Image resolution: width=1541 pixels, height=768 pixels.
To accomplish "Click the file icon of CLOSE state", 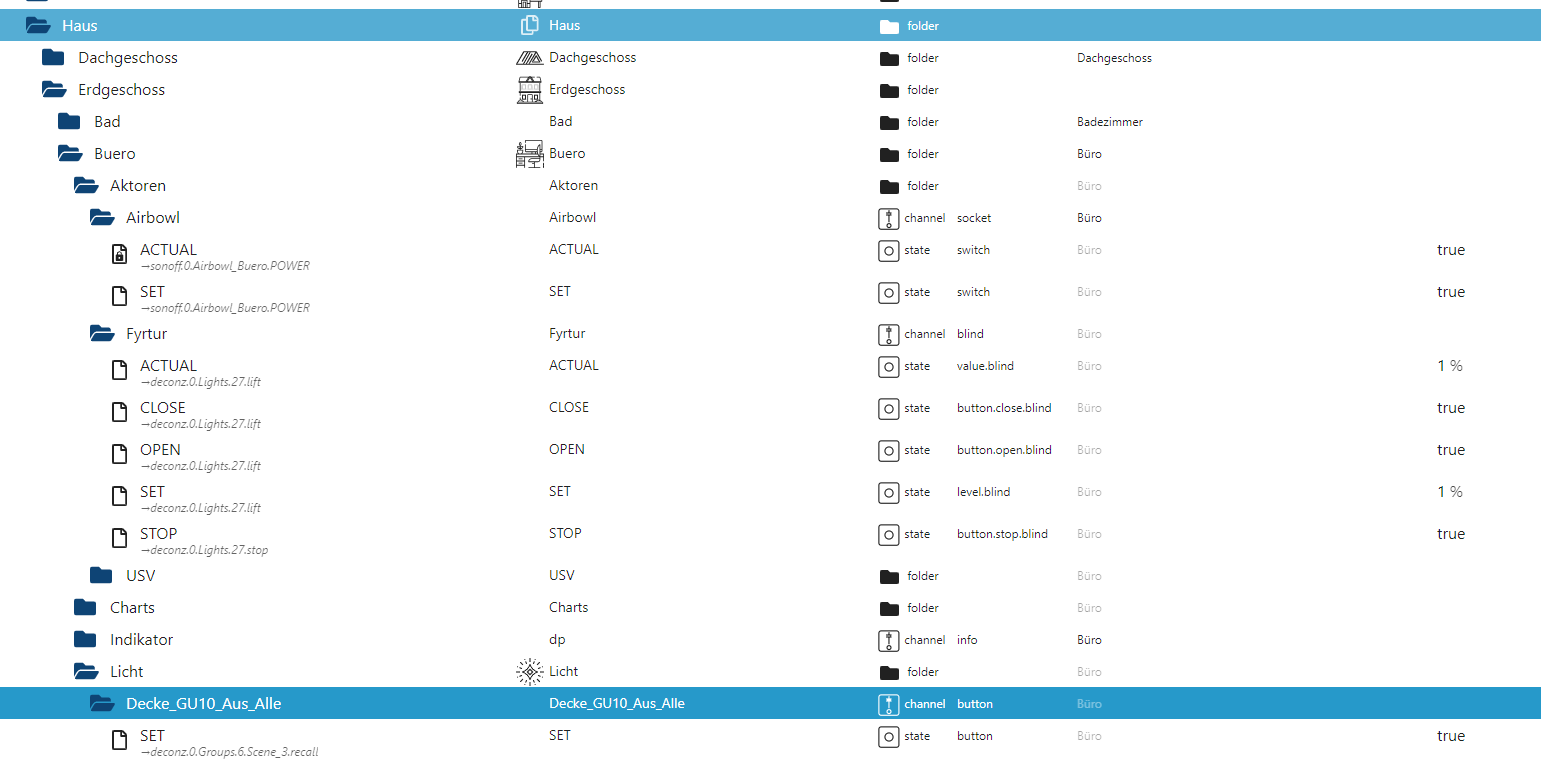I will [119, 412].
